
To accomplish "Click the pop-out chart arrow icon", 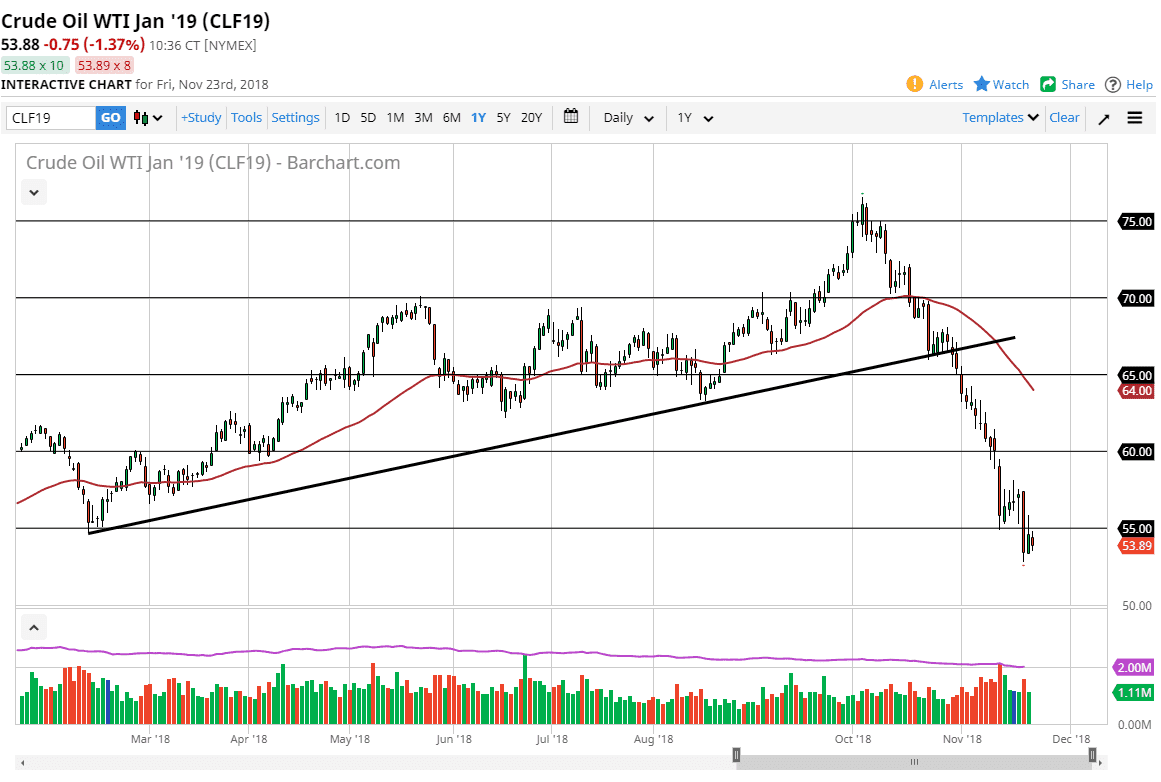I will [1103, 117].
